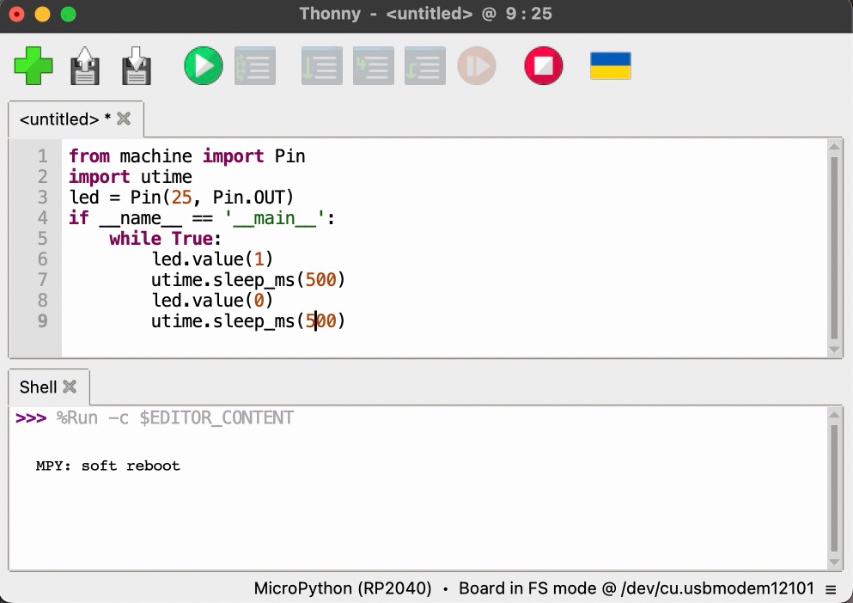Click the Shell vertical scrollbar thumb

(x=834, y=488)
